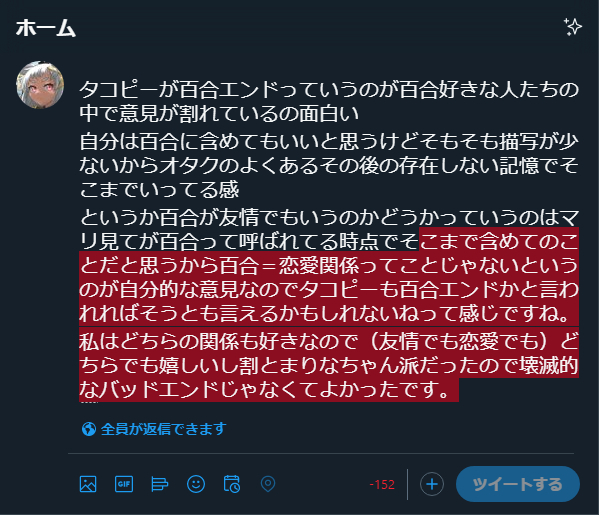Tag a location with the pin icon
This screenshot has width=599, height=515.
click(268, 484)
